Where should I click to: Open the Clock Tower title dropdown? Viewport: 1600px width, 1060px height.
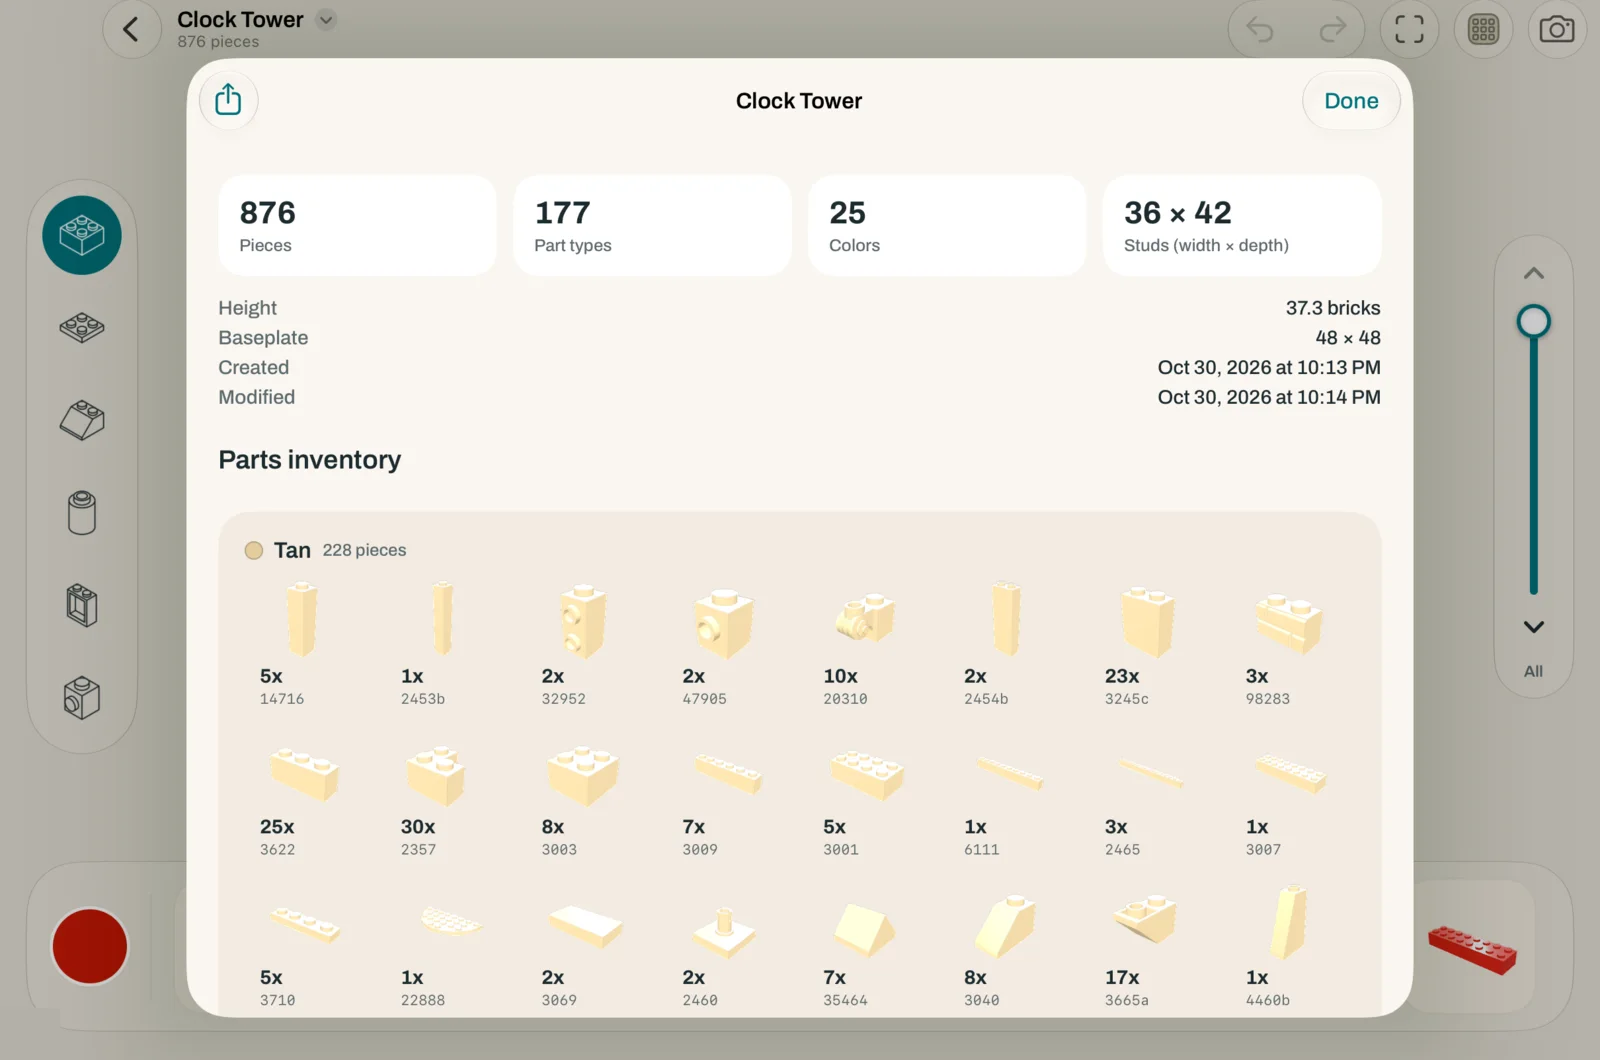point(326,19)
